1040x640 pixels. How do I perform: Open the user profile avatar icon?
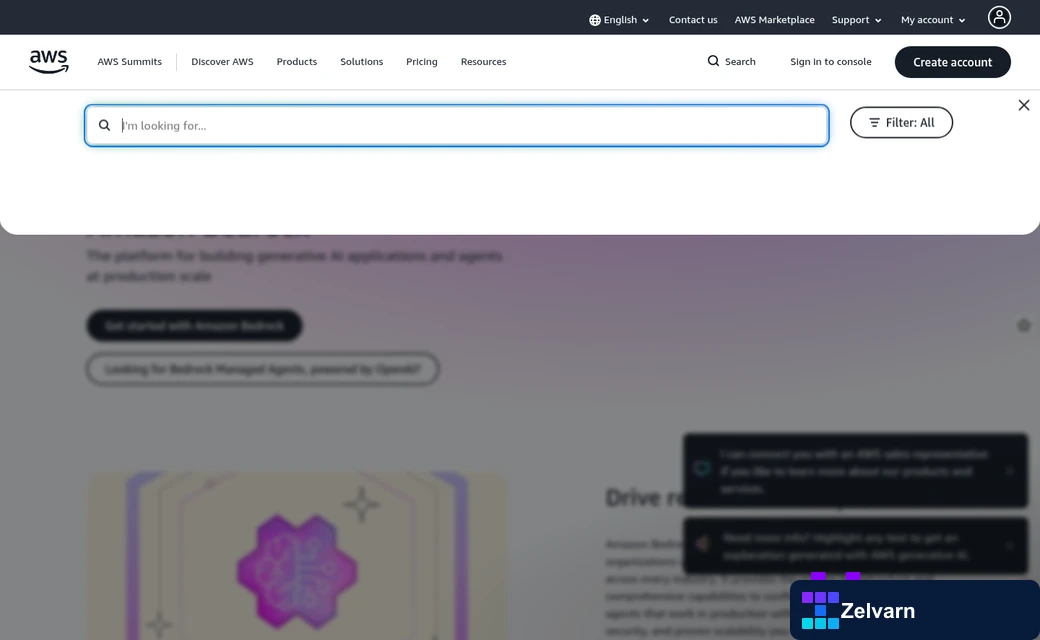999,17
